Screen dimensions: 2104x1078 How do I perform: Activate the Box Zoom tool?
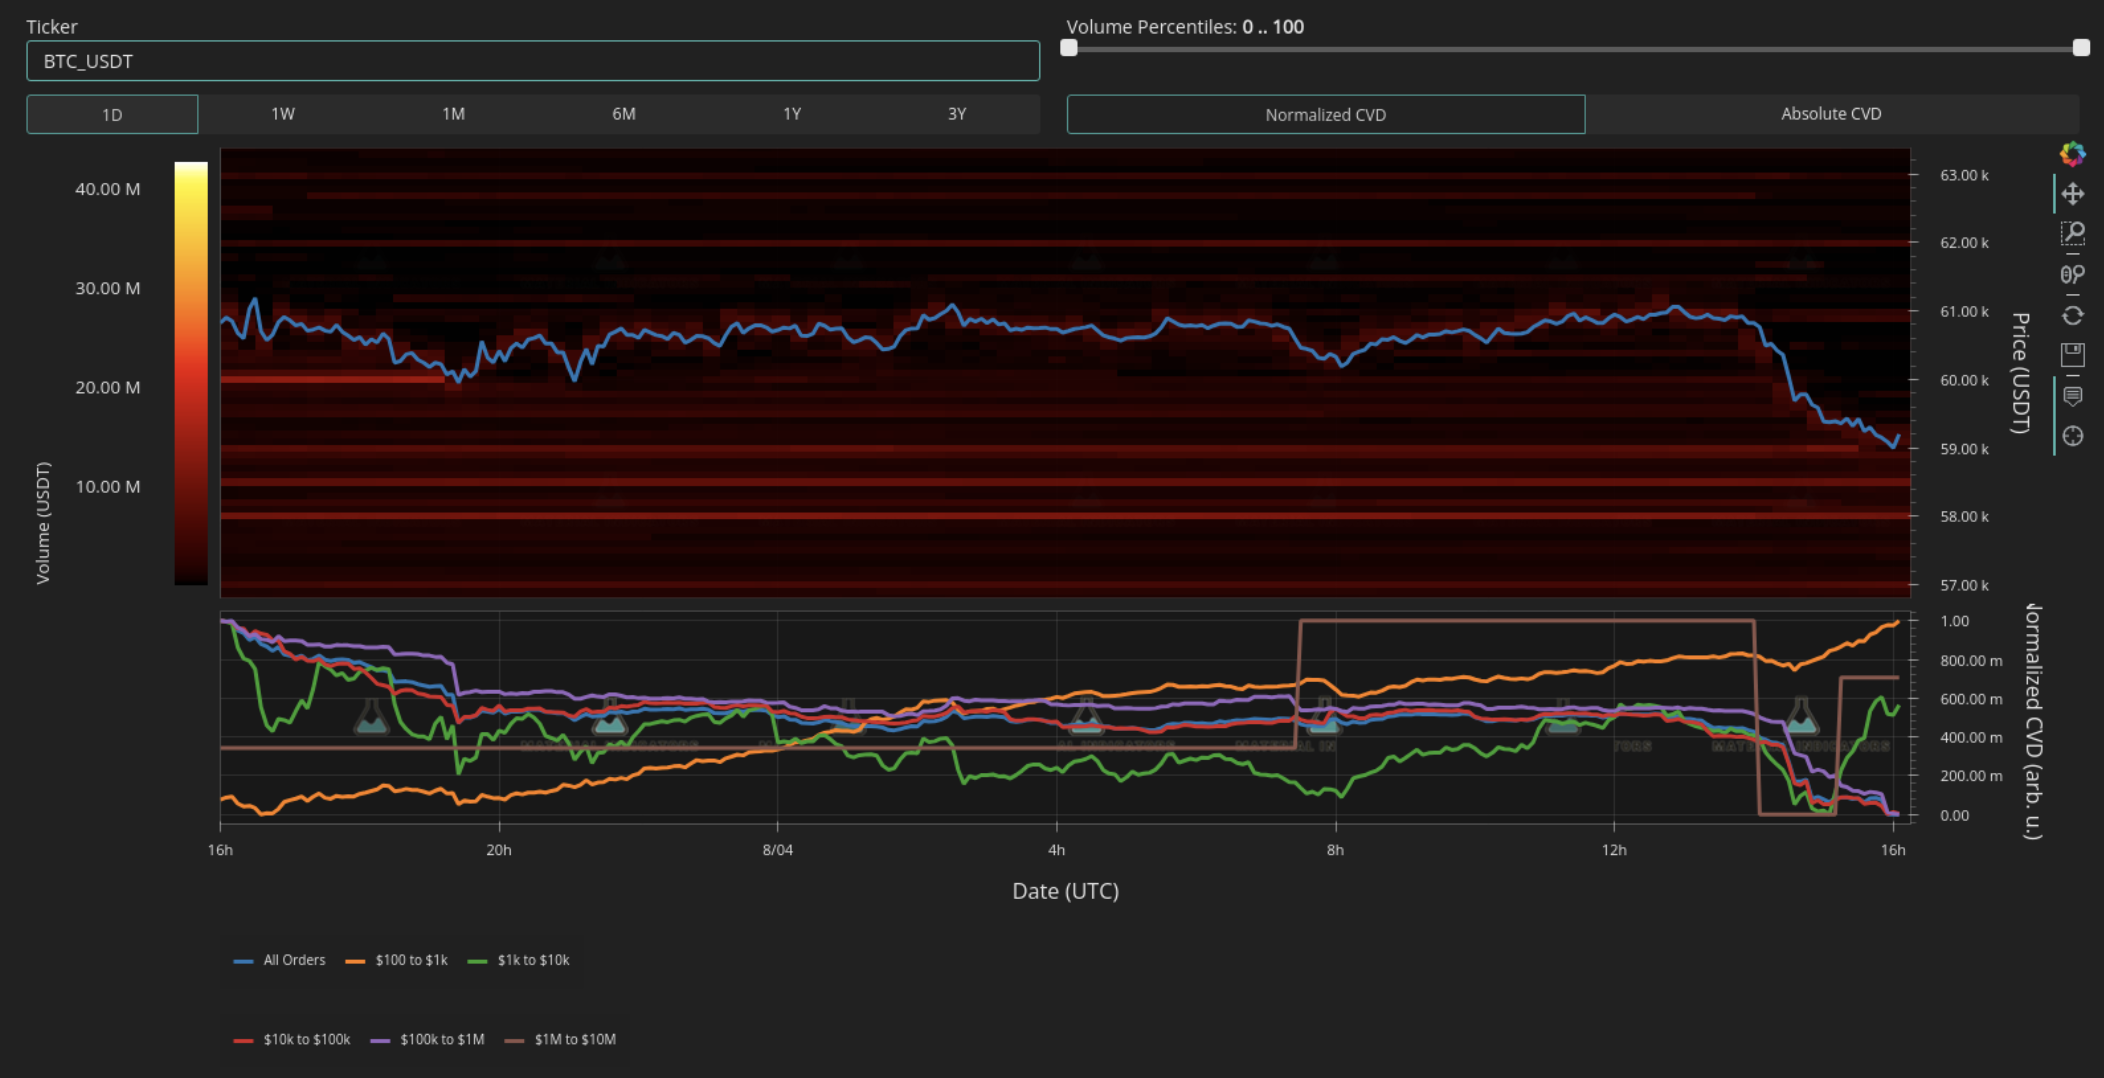pyautogui.click(x=2073, y=234)
